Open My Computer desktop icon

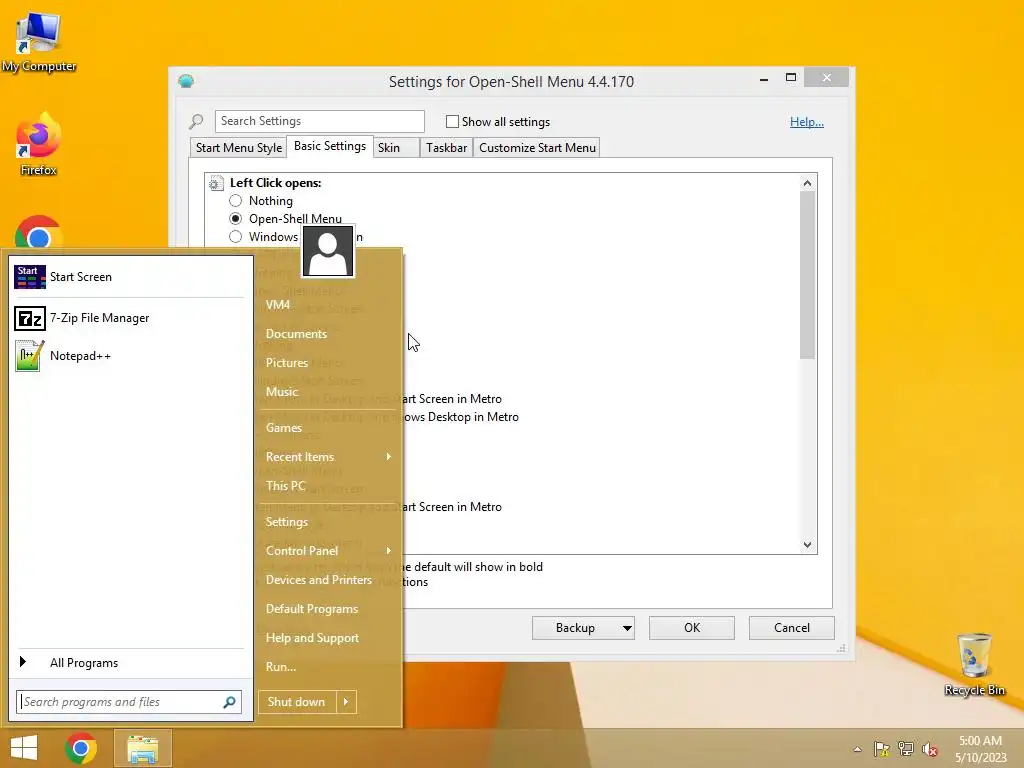click(x=39, y=42)
